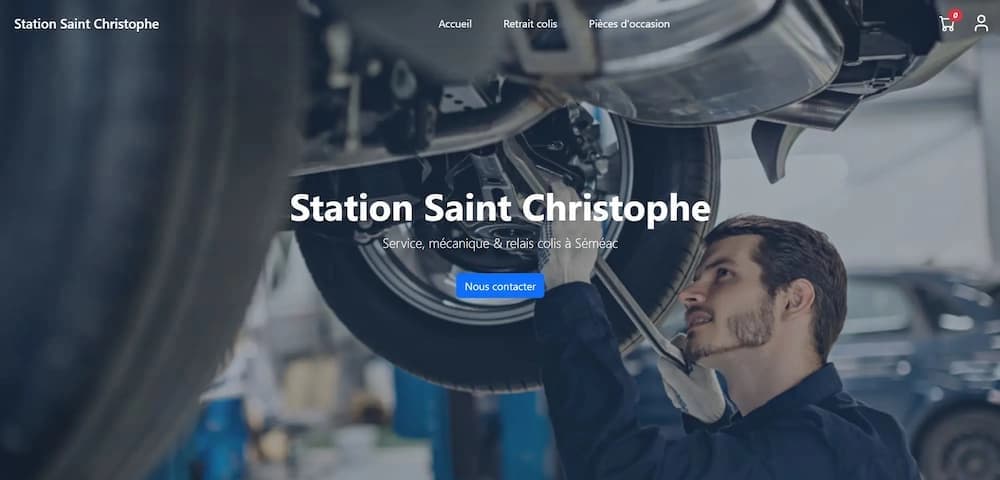Click the large Station Saint Christophe headline
1000x480 pixels.
coord(500,208)
